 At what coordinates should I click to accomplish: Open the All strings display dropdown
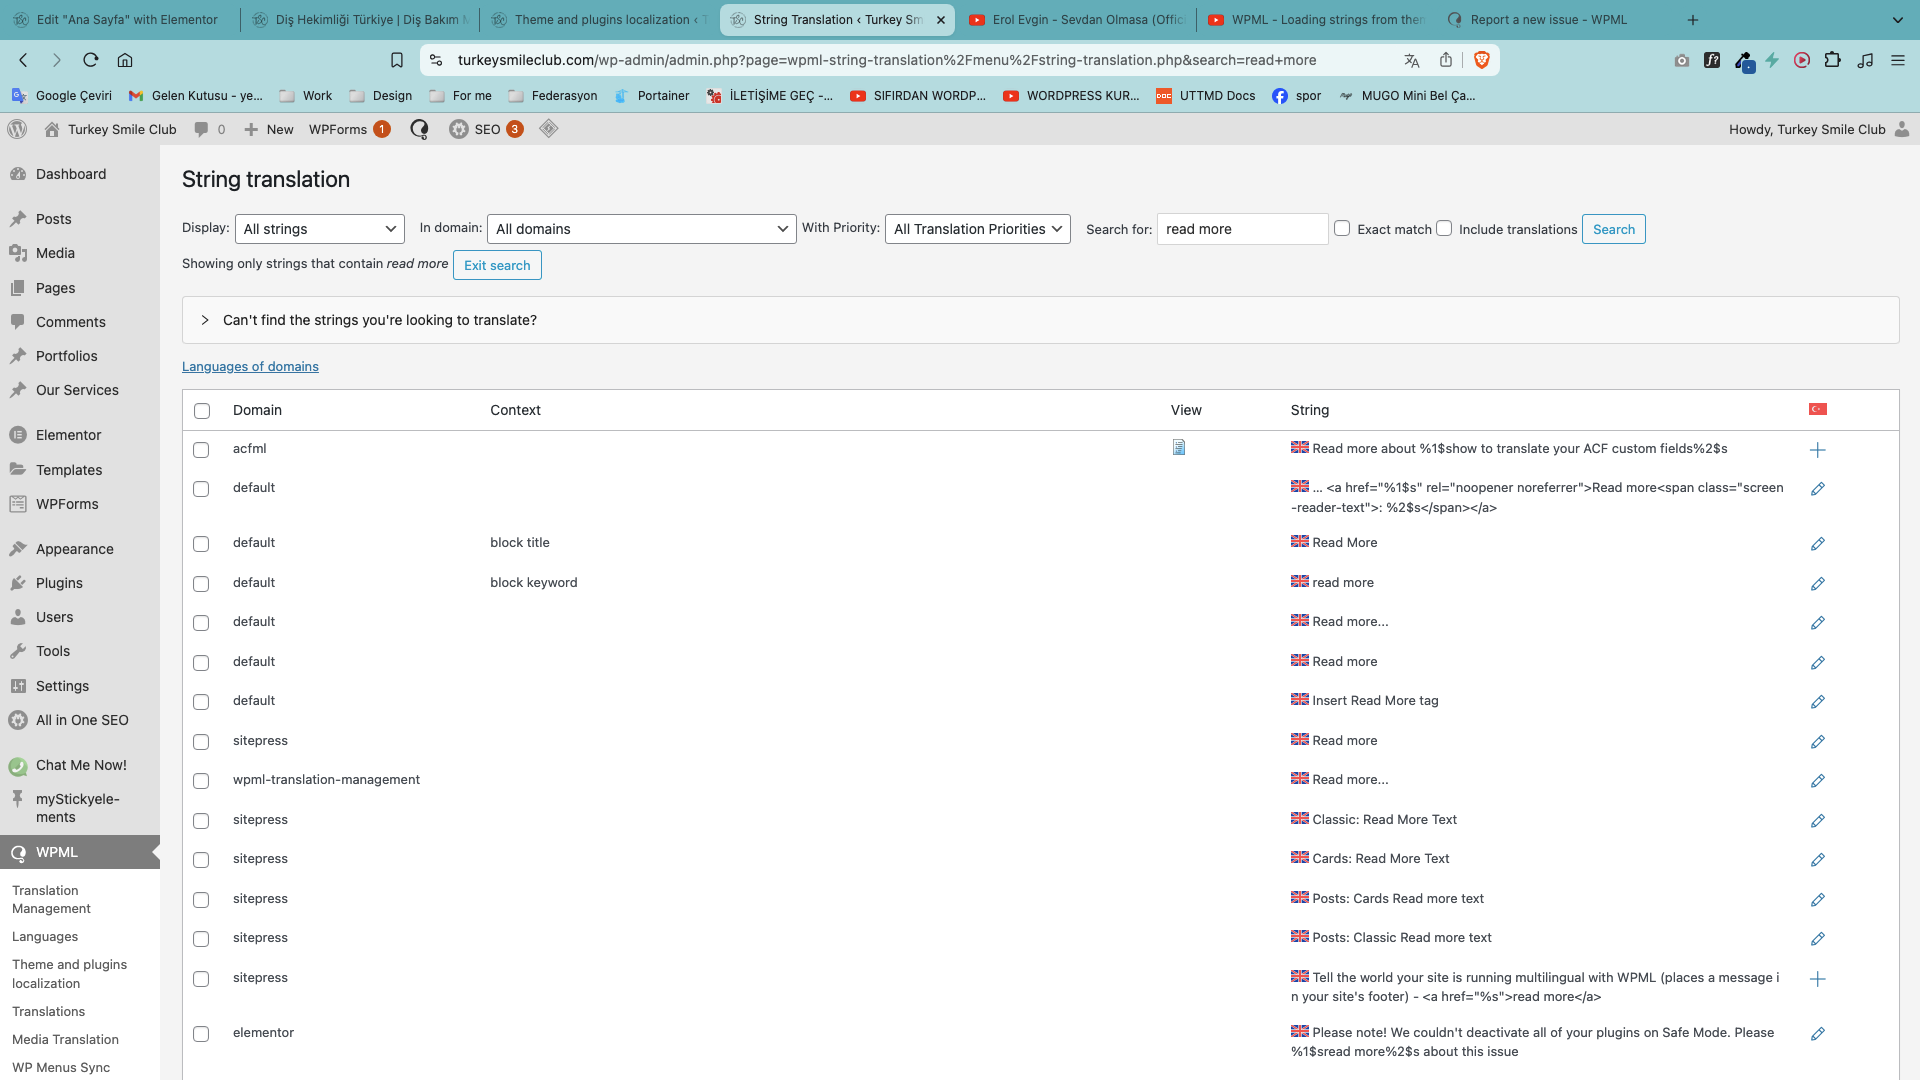pyautogui.click(x=320, y=229)
